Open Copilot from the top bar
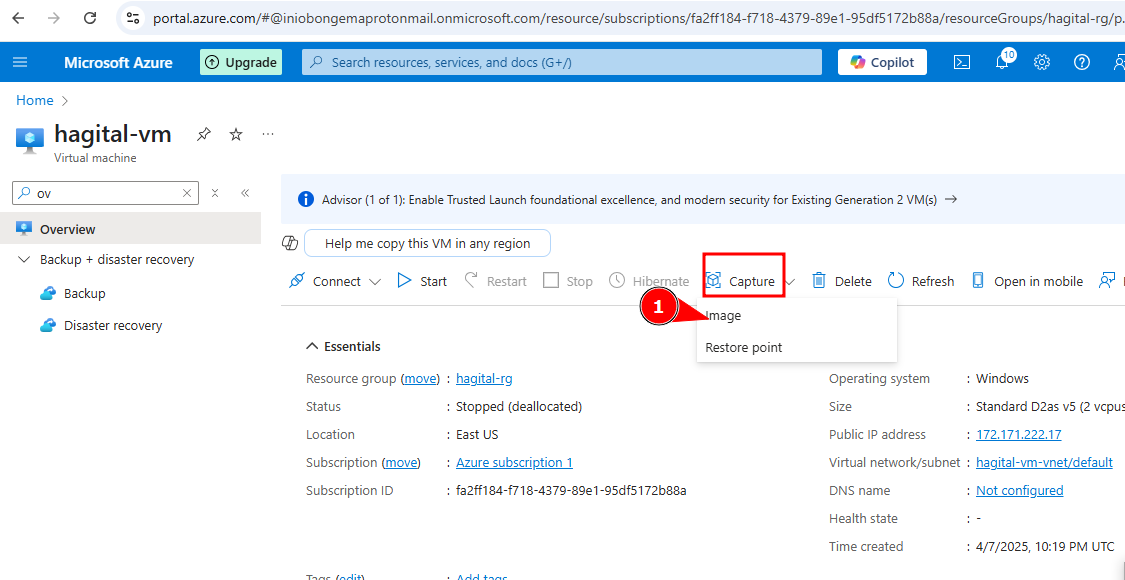Image resolution: width=1125 pixels, height=580 pixels. click(x=882, y=62)
